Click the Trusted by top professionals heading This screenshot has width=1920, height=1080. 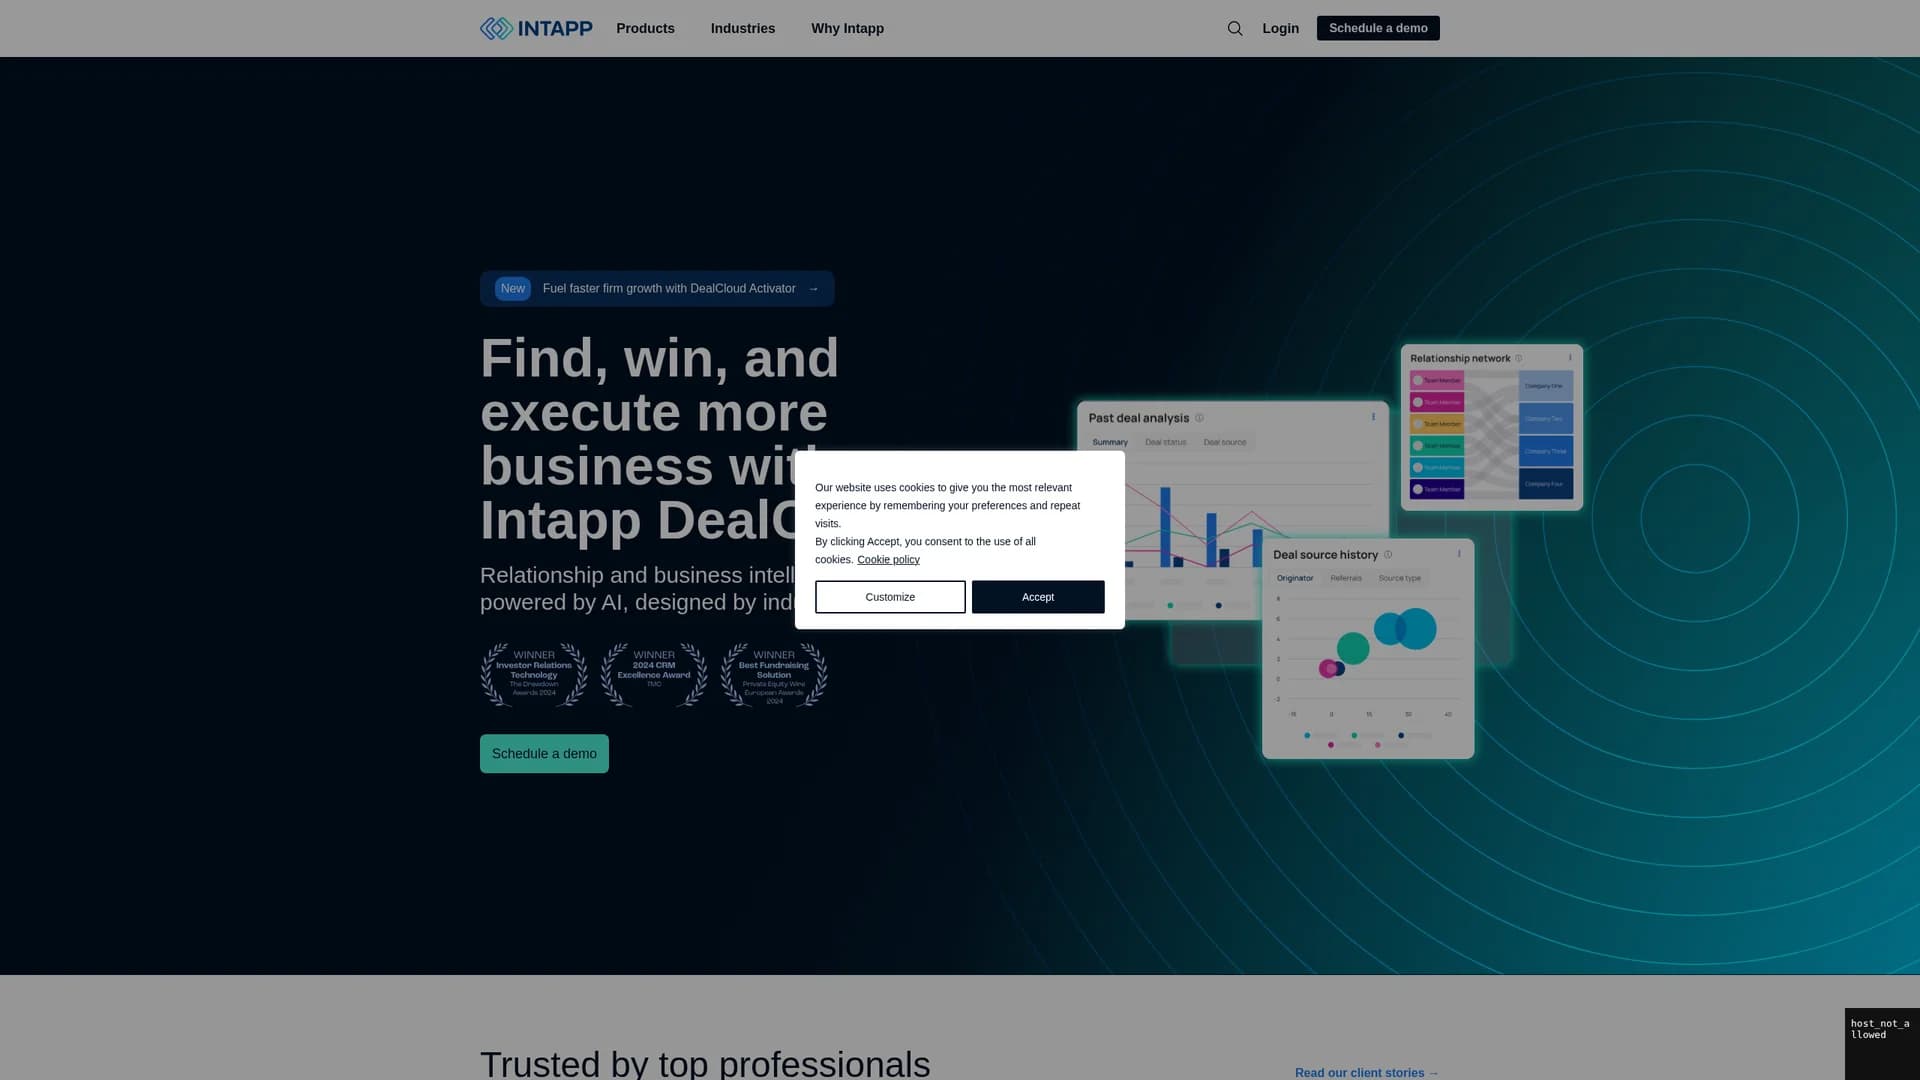coord(705,1063)
